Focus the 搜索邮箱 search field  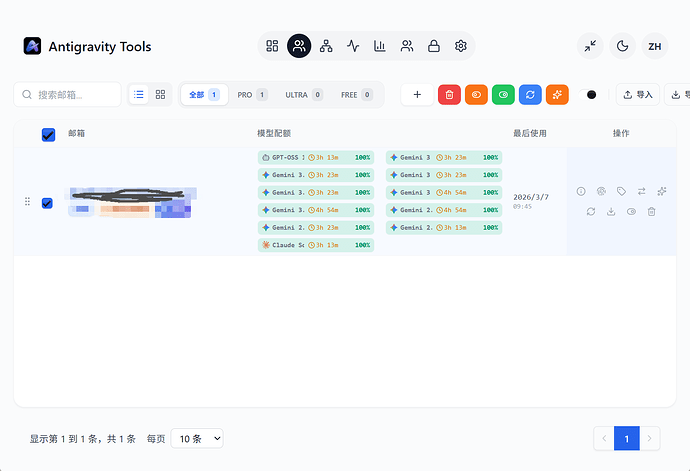[x=67, y=95]
